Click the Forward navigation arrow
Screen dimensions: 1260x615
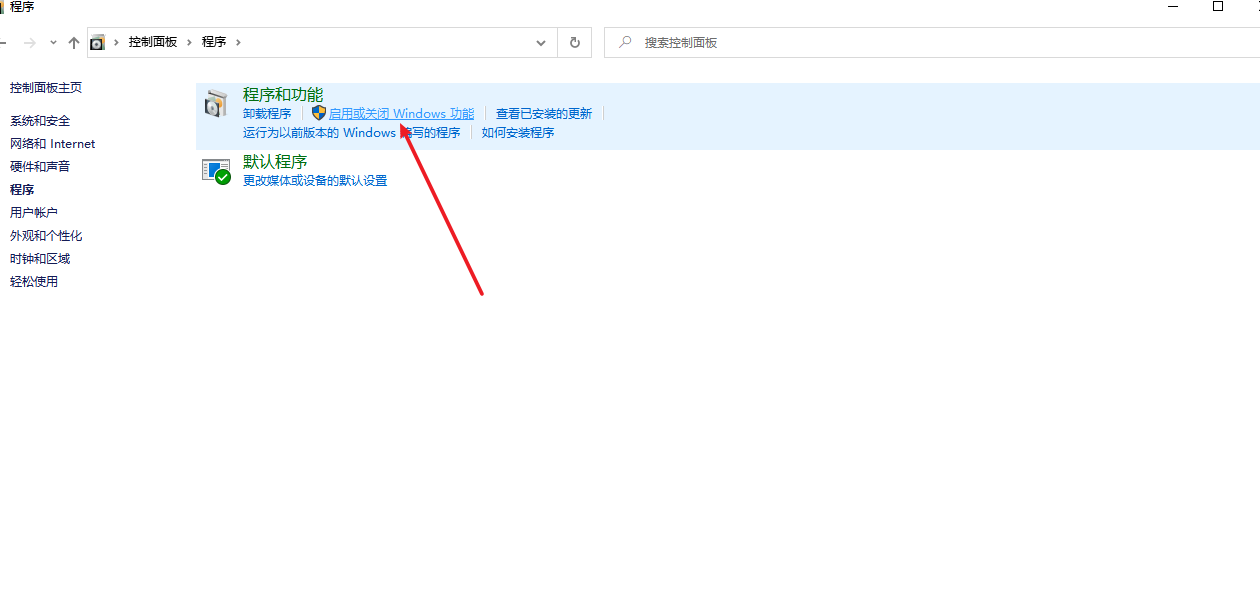pos(29,43)
